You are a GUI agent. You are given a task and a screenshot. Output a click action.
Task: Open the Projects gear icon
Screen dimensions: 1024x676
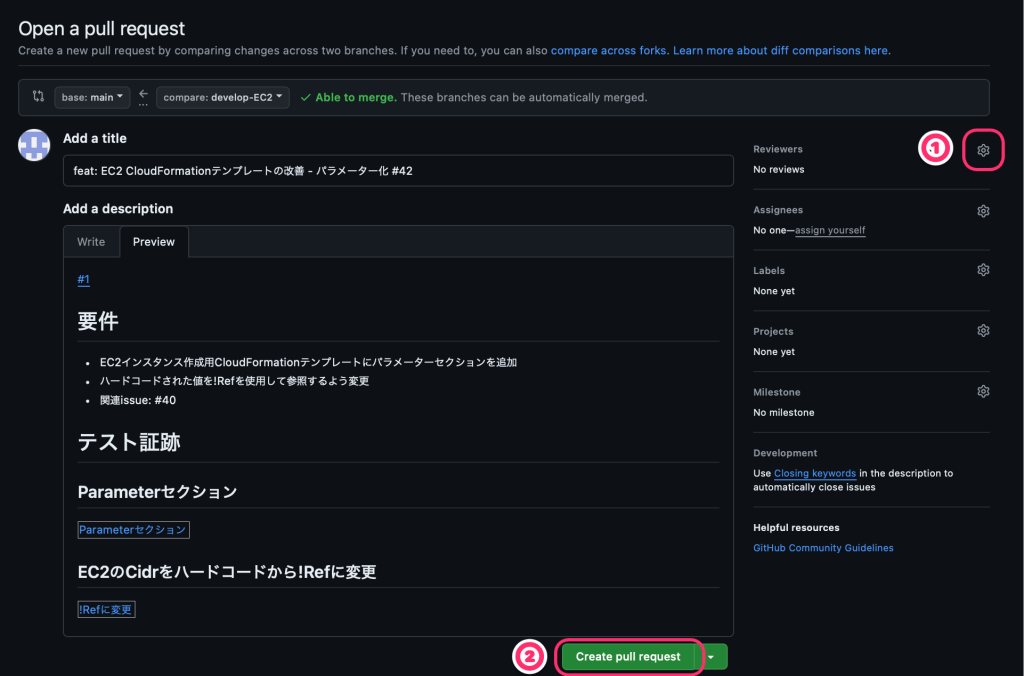(x=983, y=331)
